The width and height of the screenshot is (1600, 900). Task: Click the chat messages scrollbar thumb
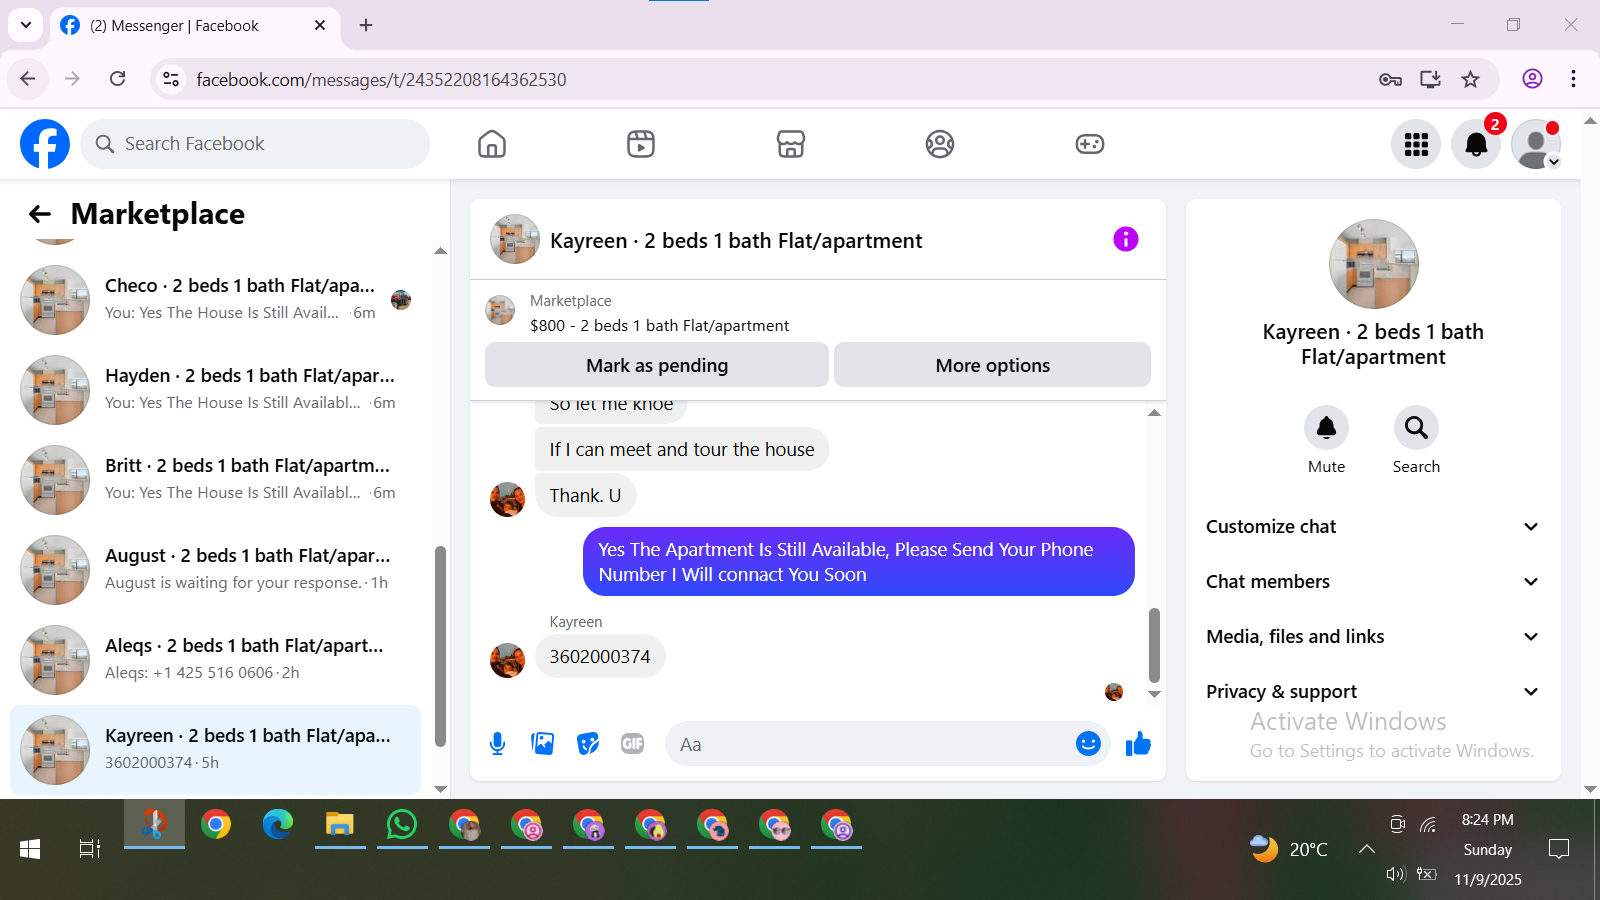[1154, 645]
